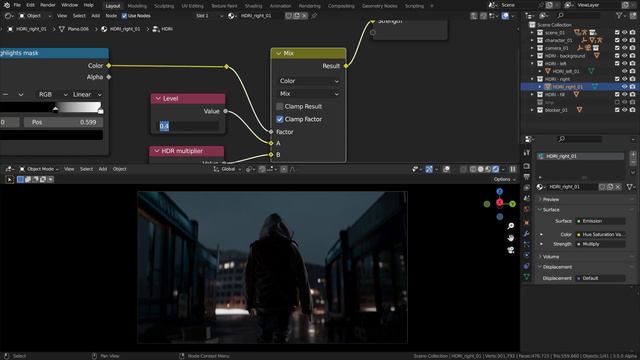The height and width of the screenshot is (360, 640).
Task: Click the Blender logo icon in menu bar
Action: tap(7, 5)
